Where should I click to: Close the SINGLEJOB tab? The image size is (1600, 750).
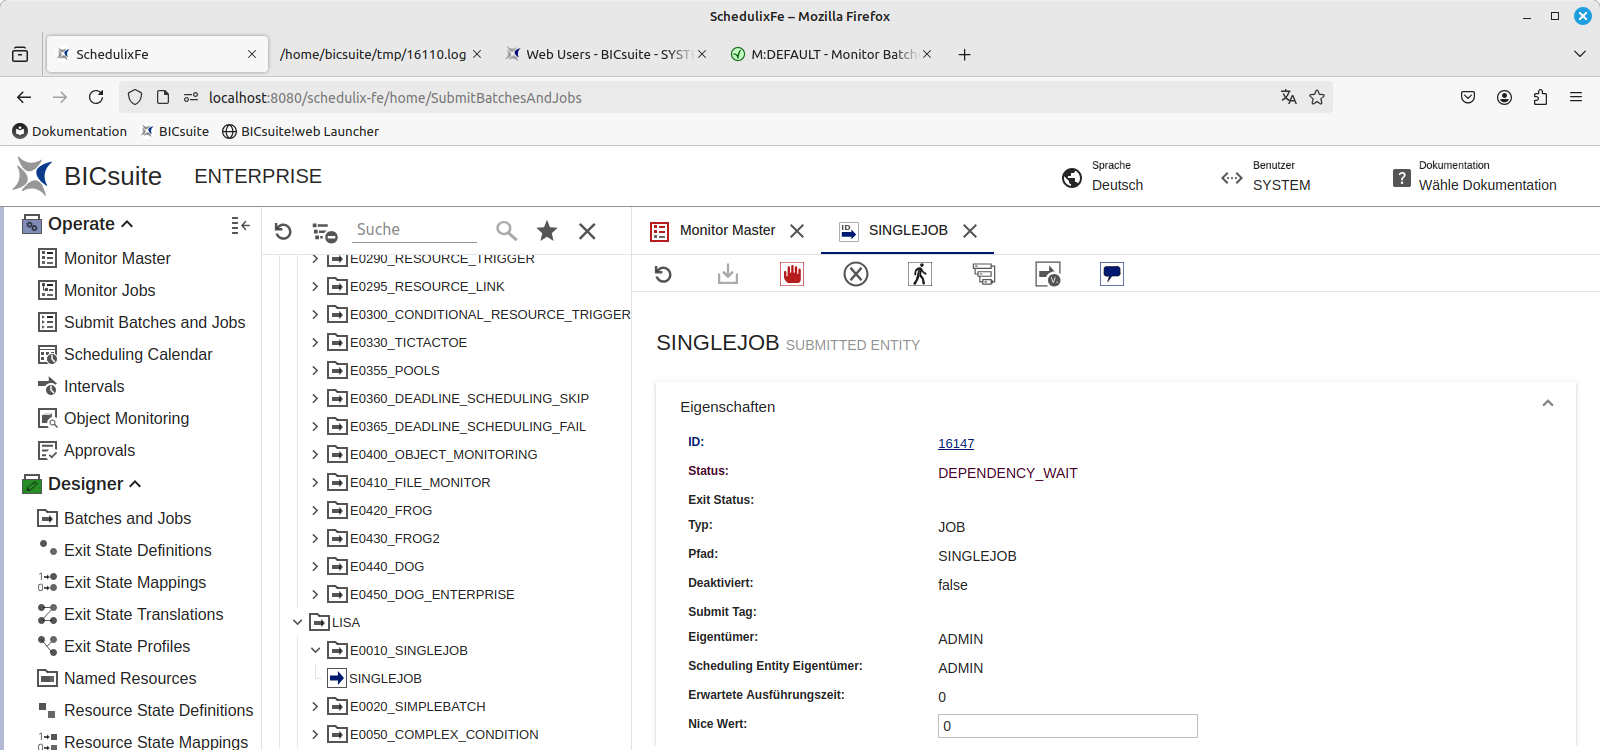(970, 231)
